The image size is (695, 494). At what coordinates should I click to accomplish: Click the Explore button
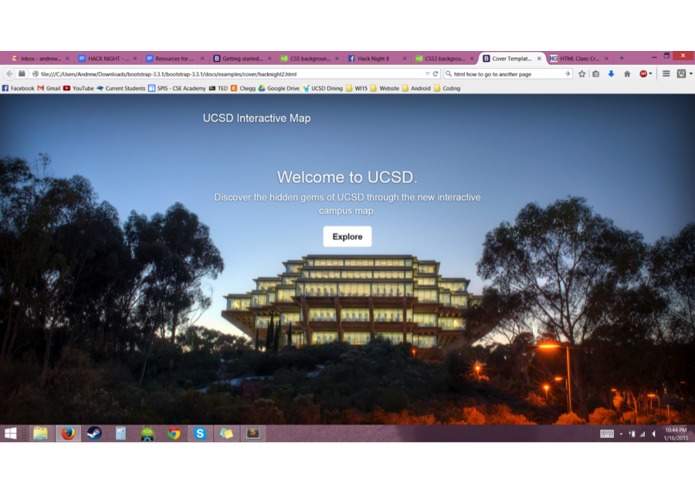(x=347, y=237)
